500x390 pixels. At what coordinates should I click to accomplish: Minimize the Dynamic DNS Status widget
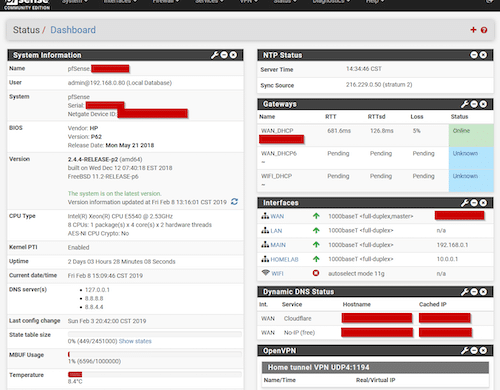[x=474, y=292]
